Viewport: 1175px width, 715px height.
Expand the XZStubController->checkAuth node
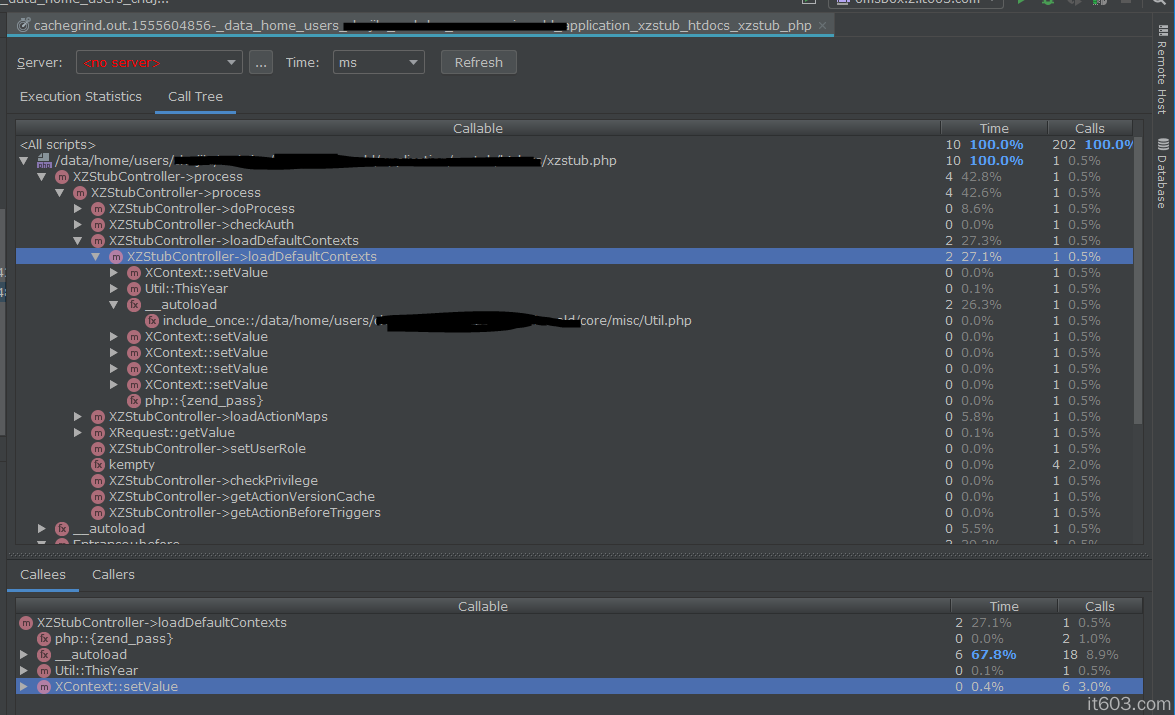(79, 225)
